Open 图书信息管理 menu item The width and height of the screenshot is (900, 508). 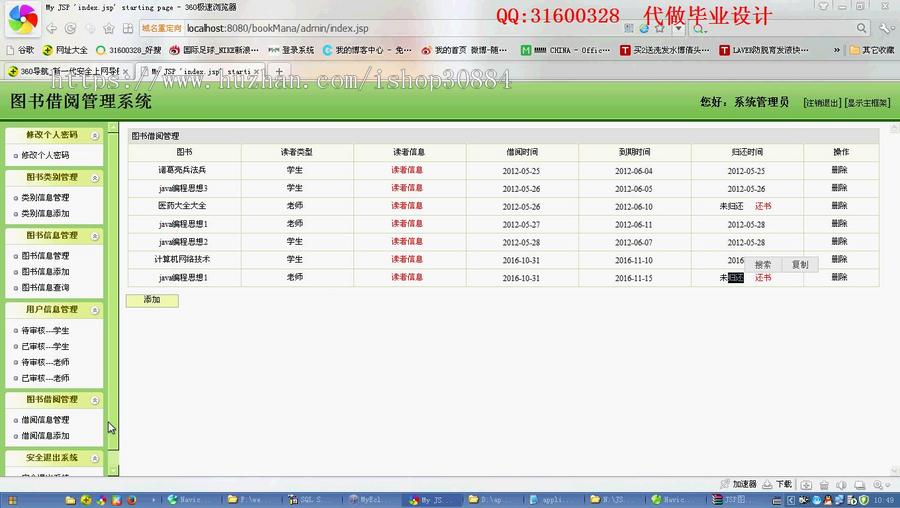(x=45, y=256)
